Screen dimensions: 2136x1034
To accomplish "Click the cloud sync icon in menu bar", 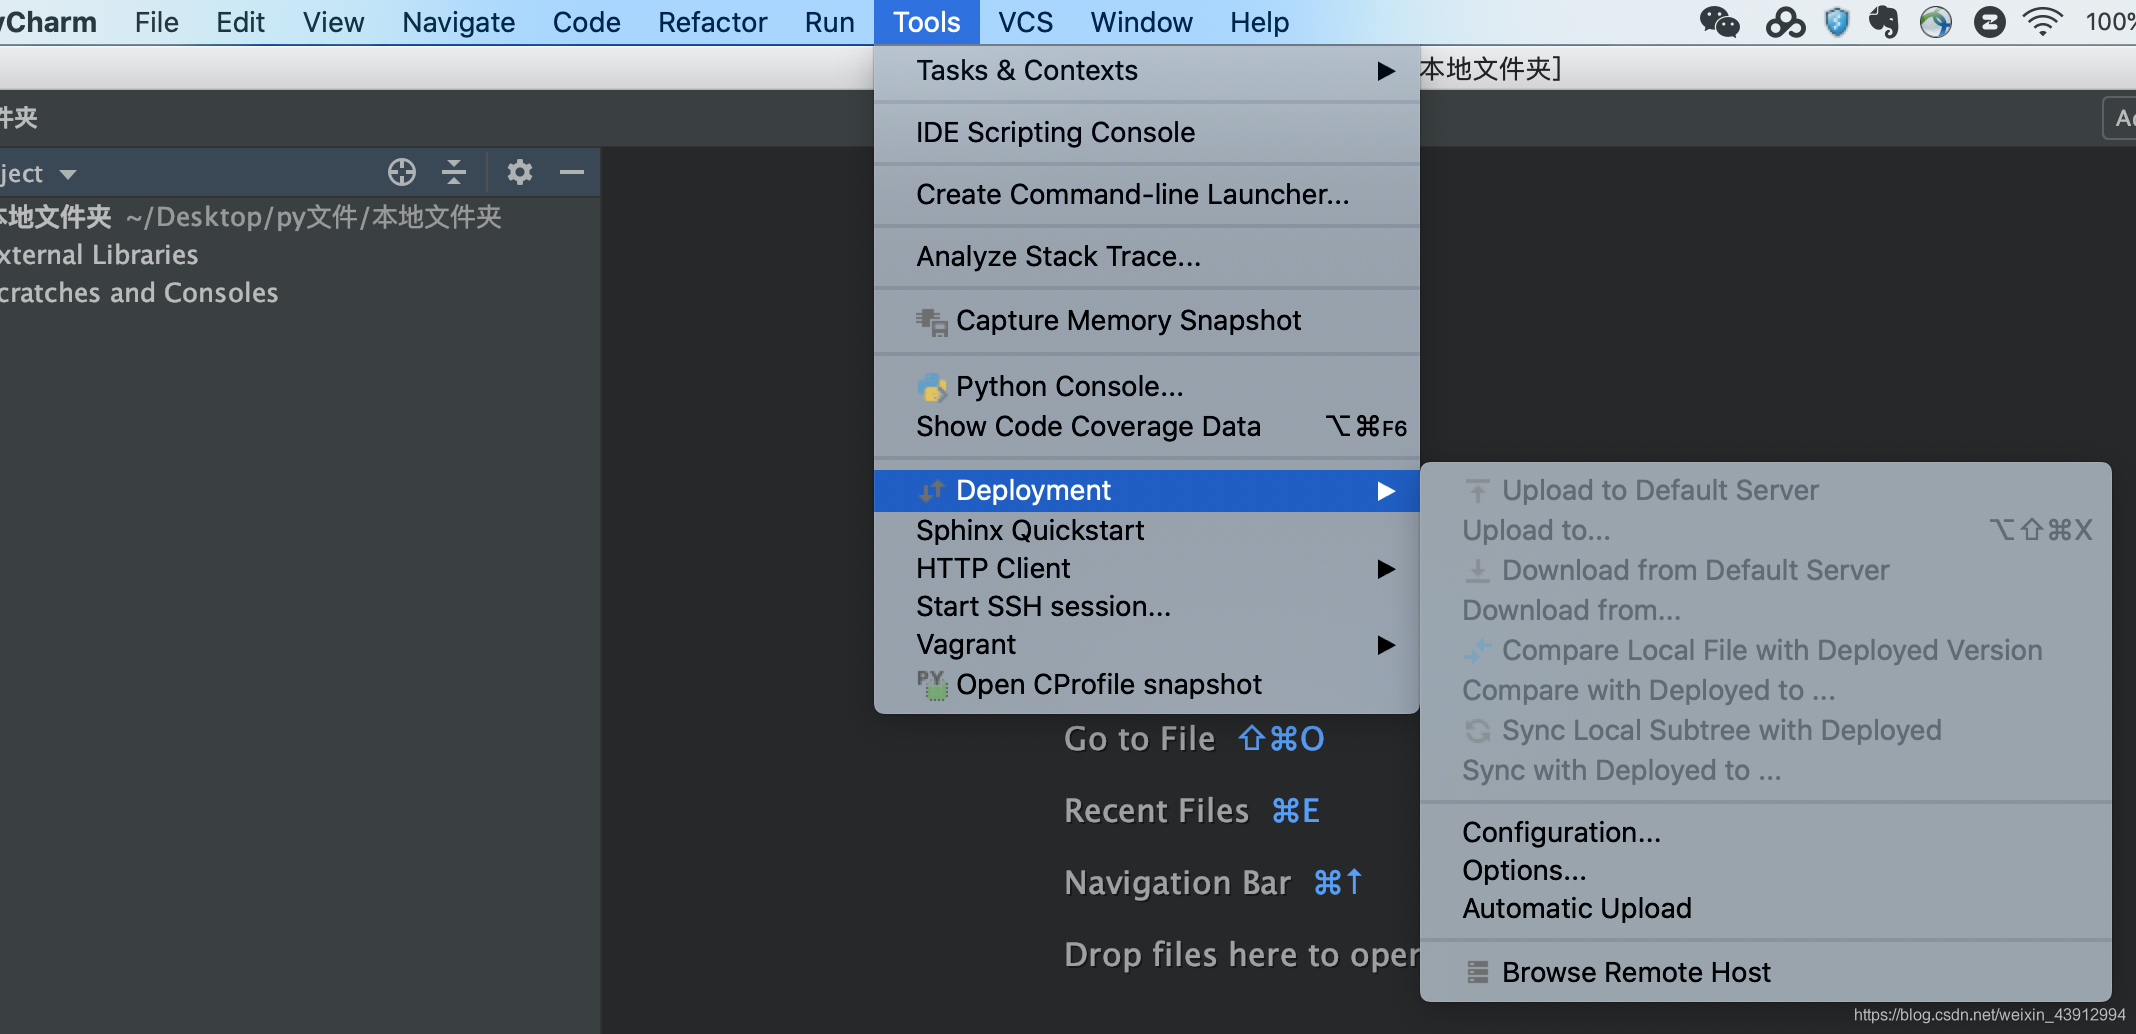I will 1785,22.
